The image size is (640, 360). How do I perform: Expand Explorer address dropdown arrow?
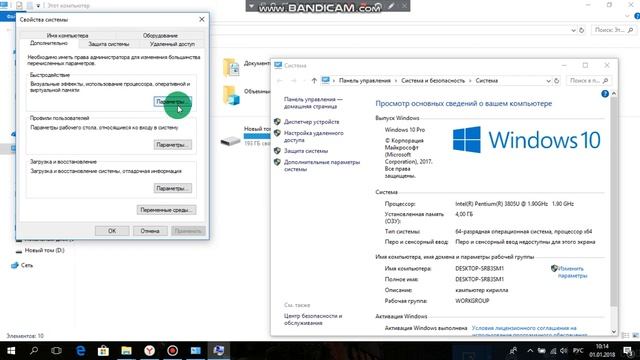point(573,30)
